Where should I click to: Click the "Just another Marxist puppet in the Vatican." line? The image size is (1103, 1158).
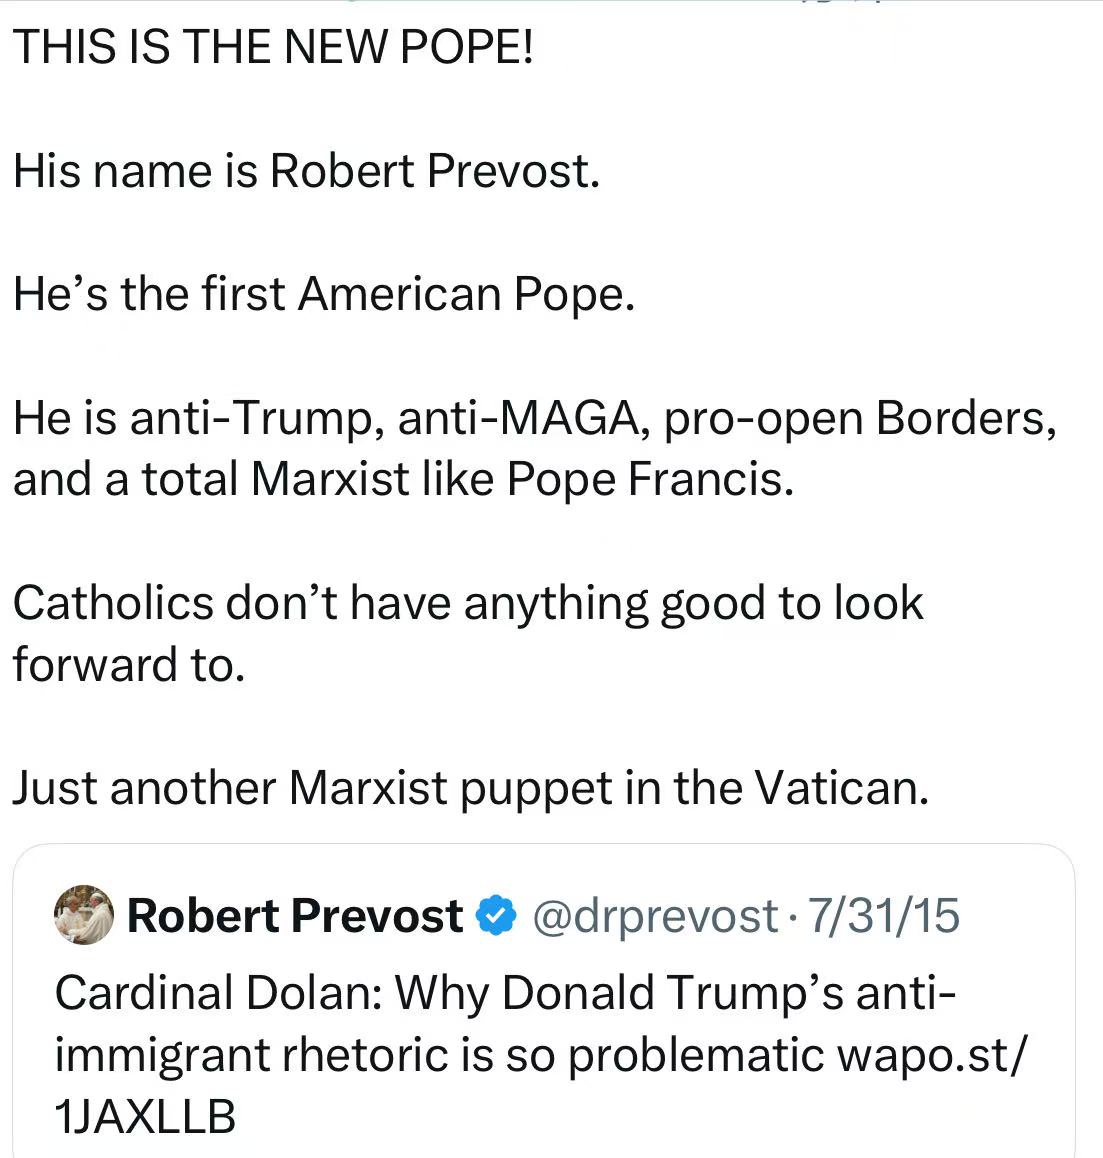point(471,788)
